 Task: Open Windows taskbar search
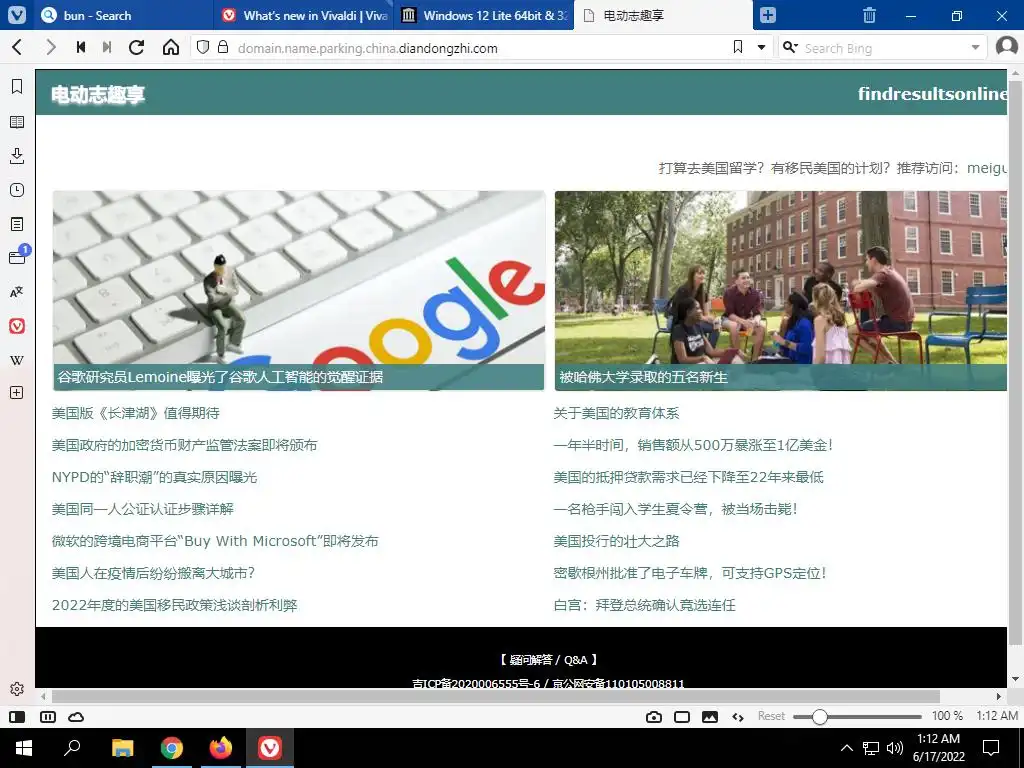click(72, 748)
